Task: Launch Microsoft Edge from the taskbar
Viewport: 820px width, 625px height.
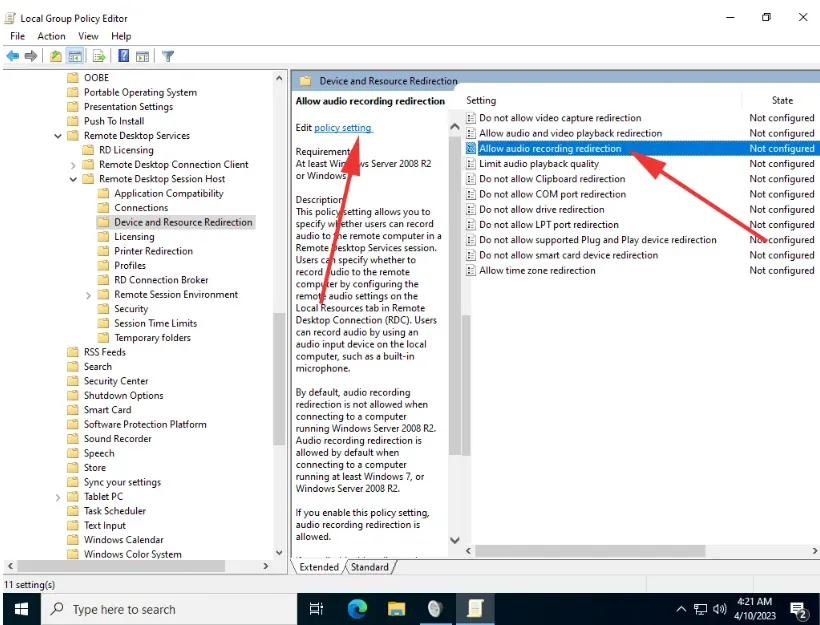Action: pyautogui.click(x=357, y=609)
